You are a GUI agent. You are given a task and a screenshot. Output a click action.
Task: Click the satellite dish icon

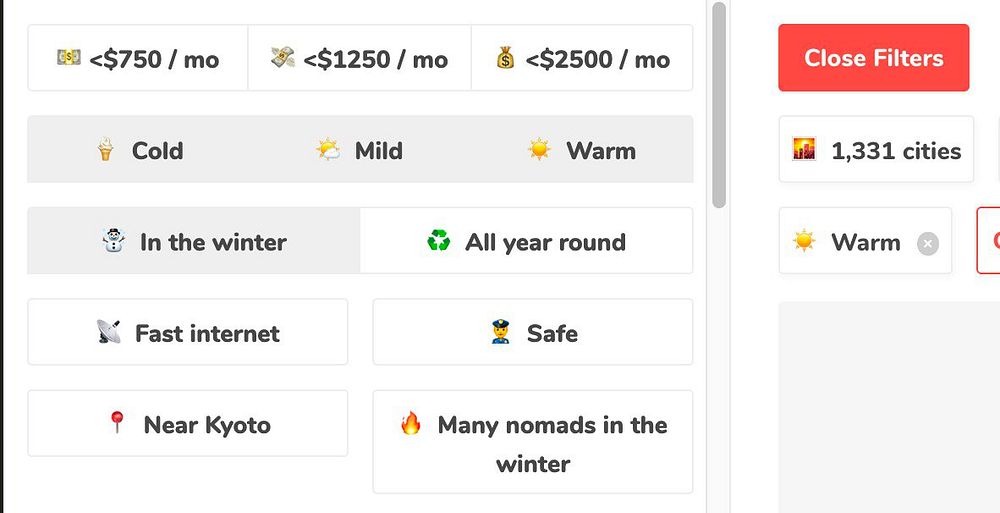coord(108,332)
